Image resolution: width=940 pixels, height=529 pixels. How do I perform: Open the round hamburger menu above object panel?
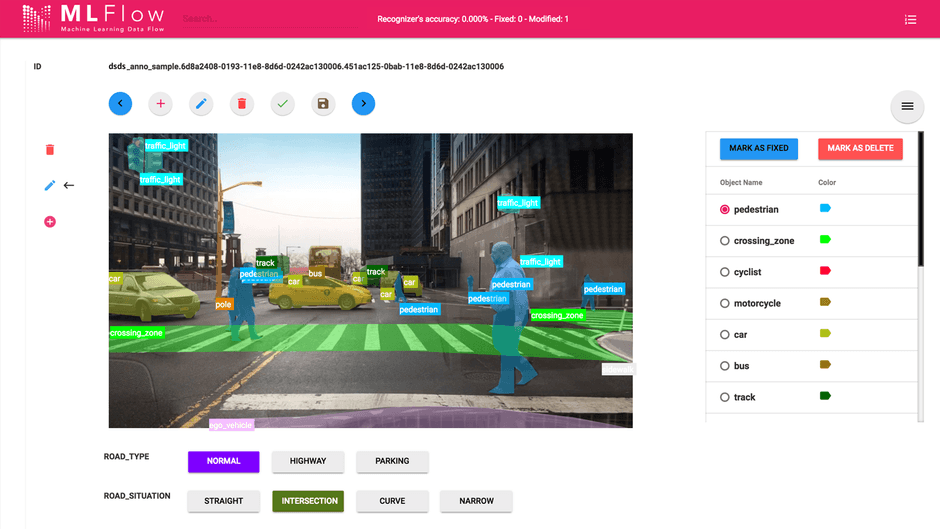pos(907,107)
